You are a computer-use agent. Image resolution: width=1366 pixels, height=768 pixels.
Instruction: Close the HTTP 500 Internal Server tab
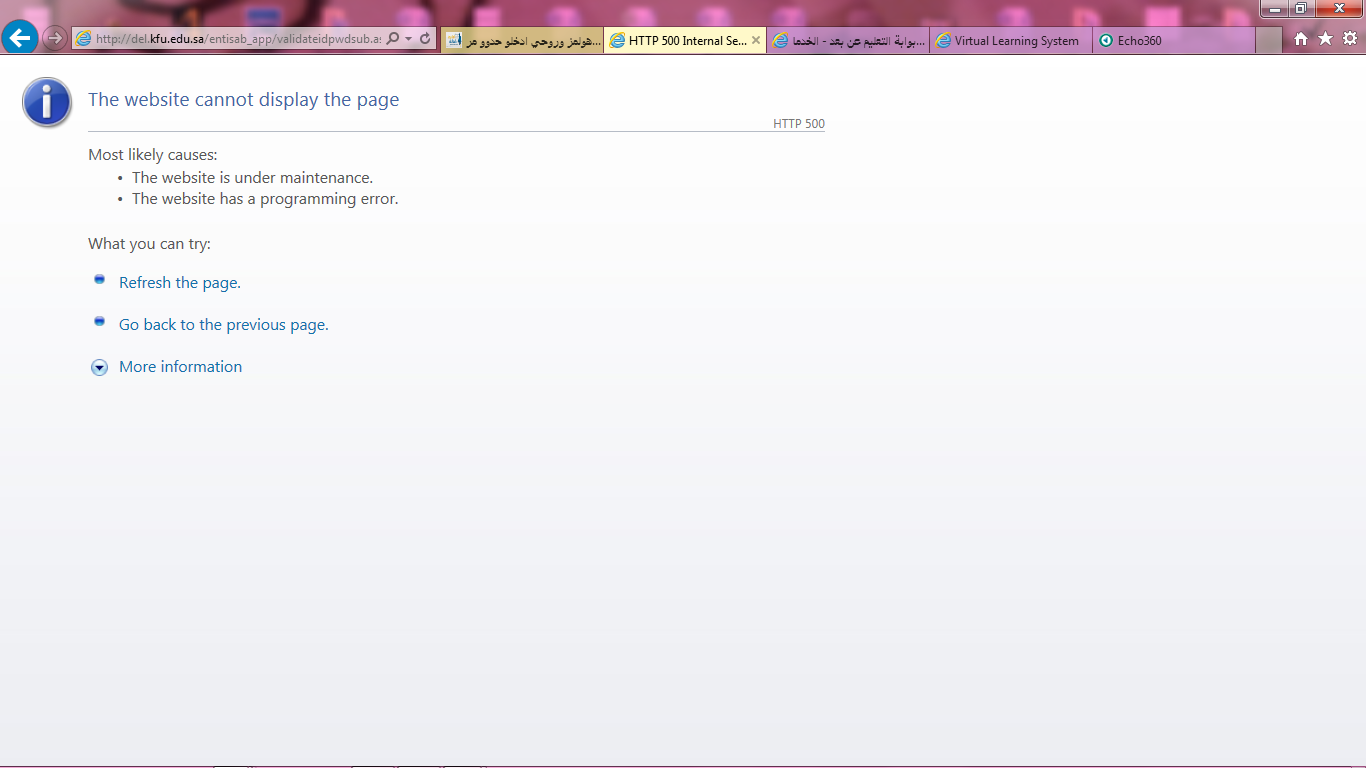click(x=756, y=41)
